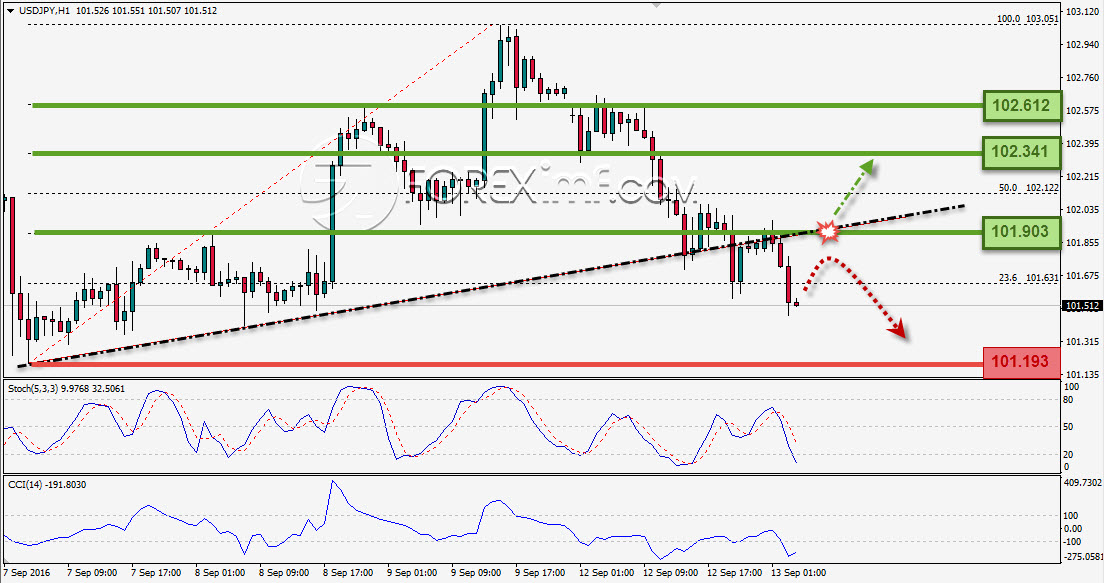Click 102.575 on the price axis

(1082, 111)
